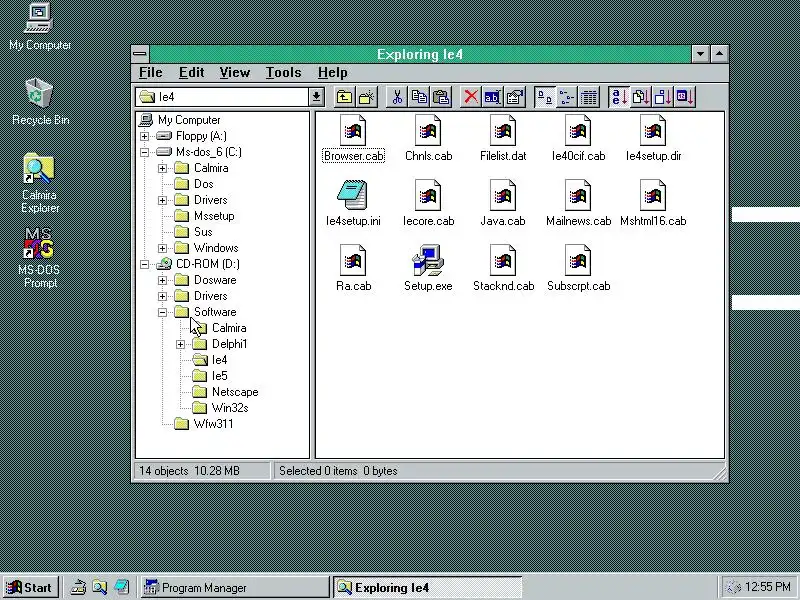
Task: Select the Mshtml16.cab file
Action: (x=653, y=203)
